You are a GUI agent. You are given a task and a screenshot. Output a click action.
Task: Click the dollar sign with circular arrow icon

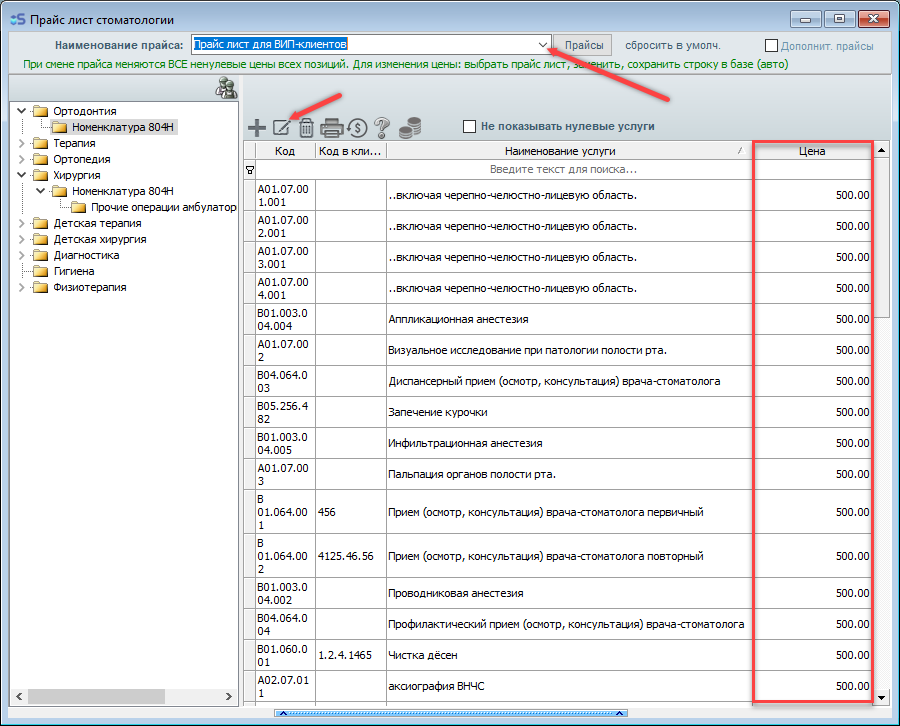(x=357, y=127)
